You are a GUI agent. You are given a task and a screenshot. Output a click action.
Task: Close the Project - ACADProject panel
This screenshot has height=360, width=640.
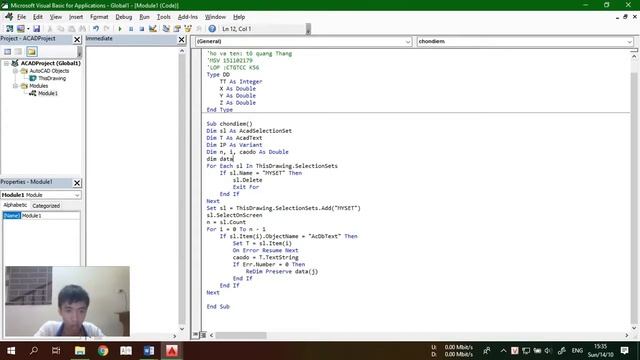[77, 39]
